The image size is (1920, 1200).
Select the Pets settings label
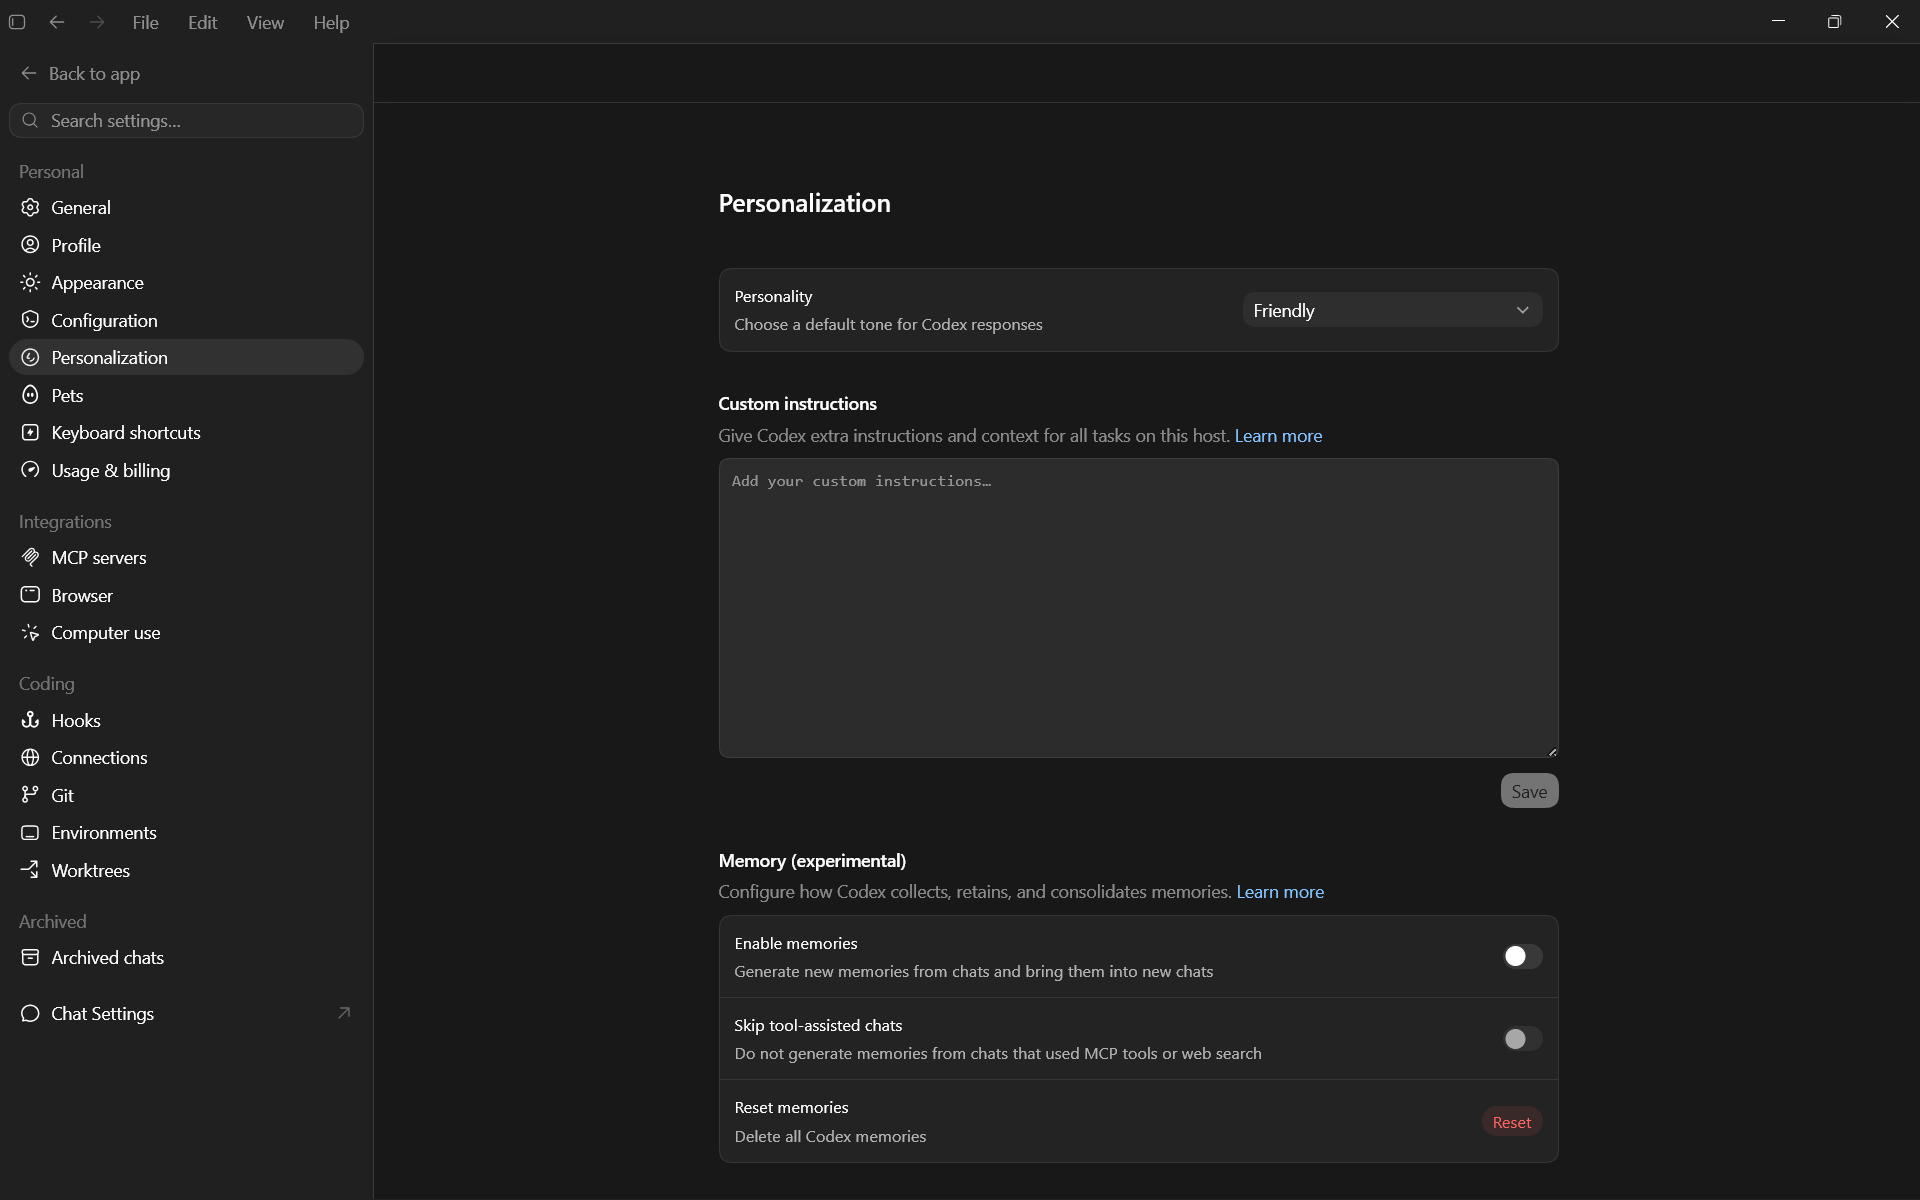pos(67,395)
